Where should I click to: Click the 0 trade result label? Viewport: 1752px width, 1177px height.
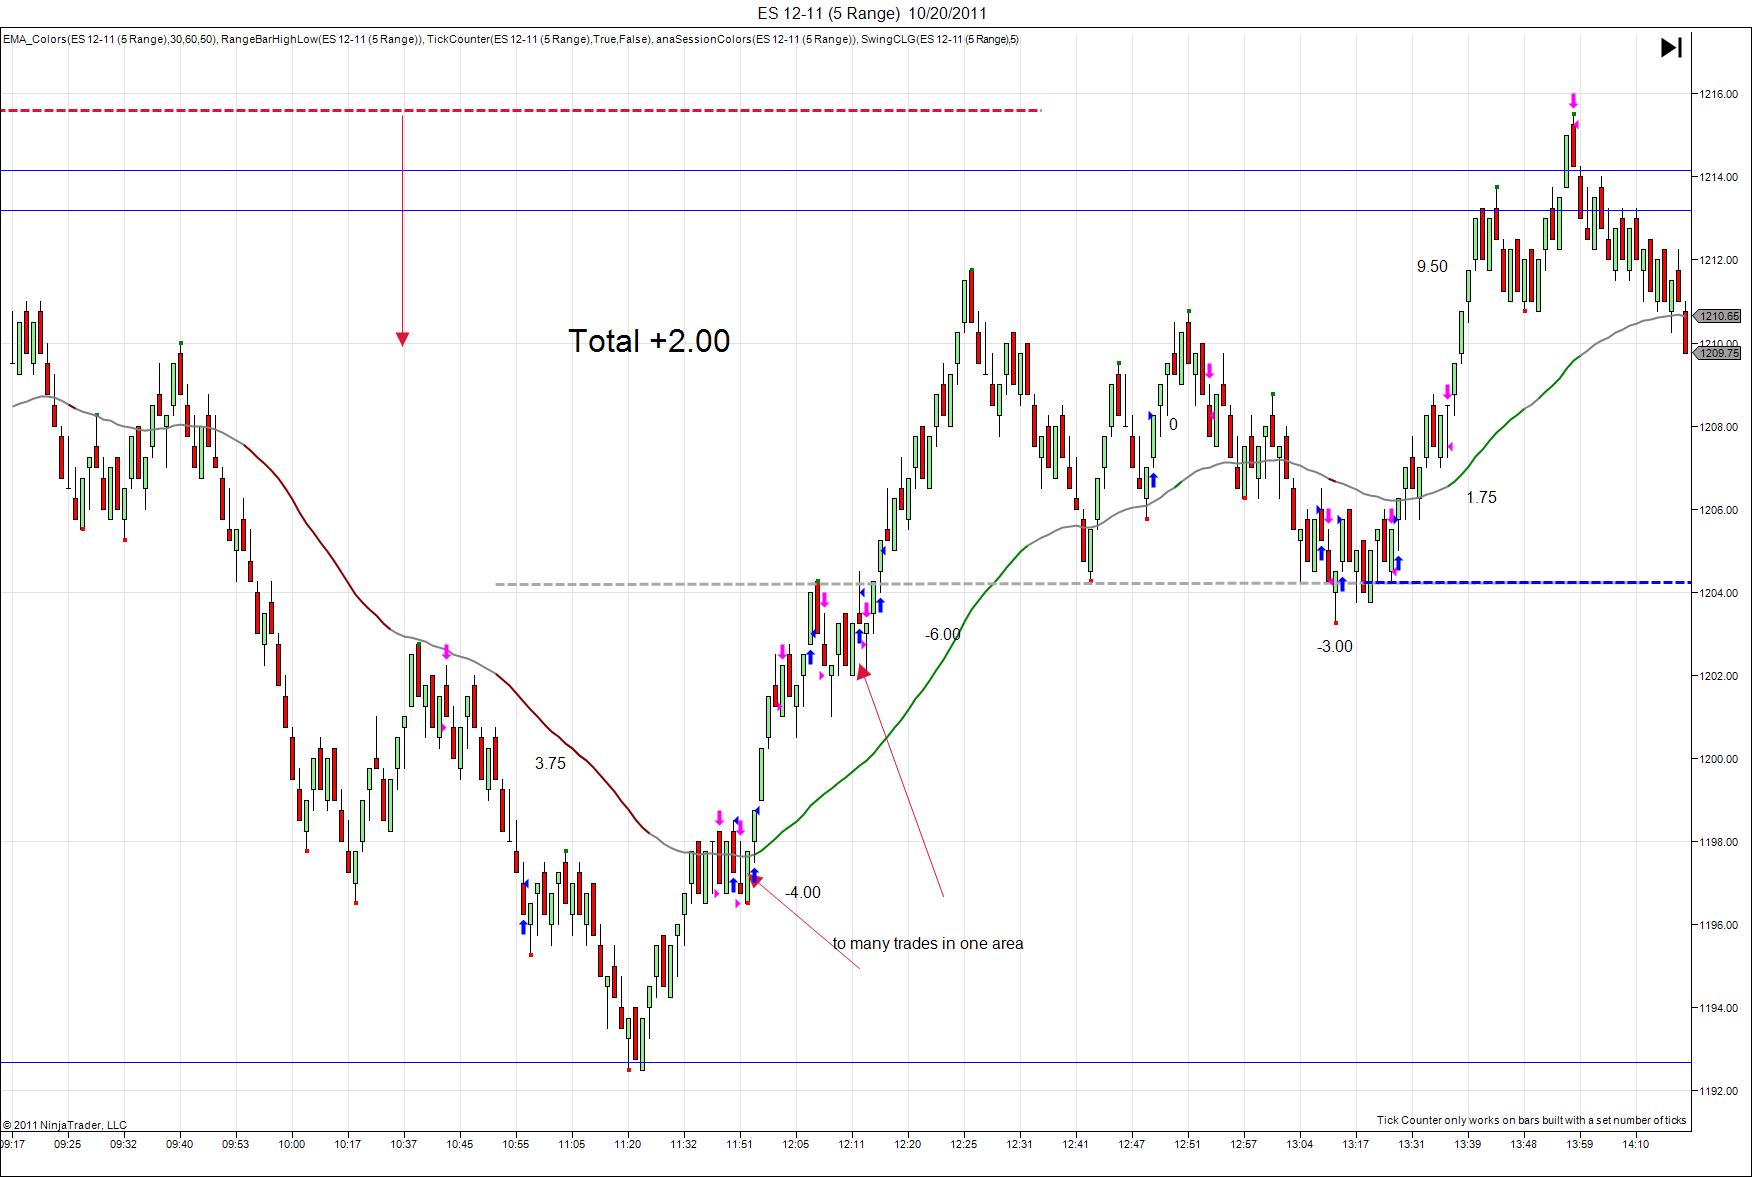coord(1173,424)
